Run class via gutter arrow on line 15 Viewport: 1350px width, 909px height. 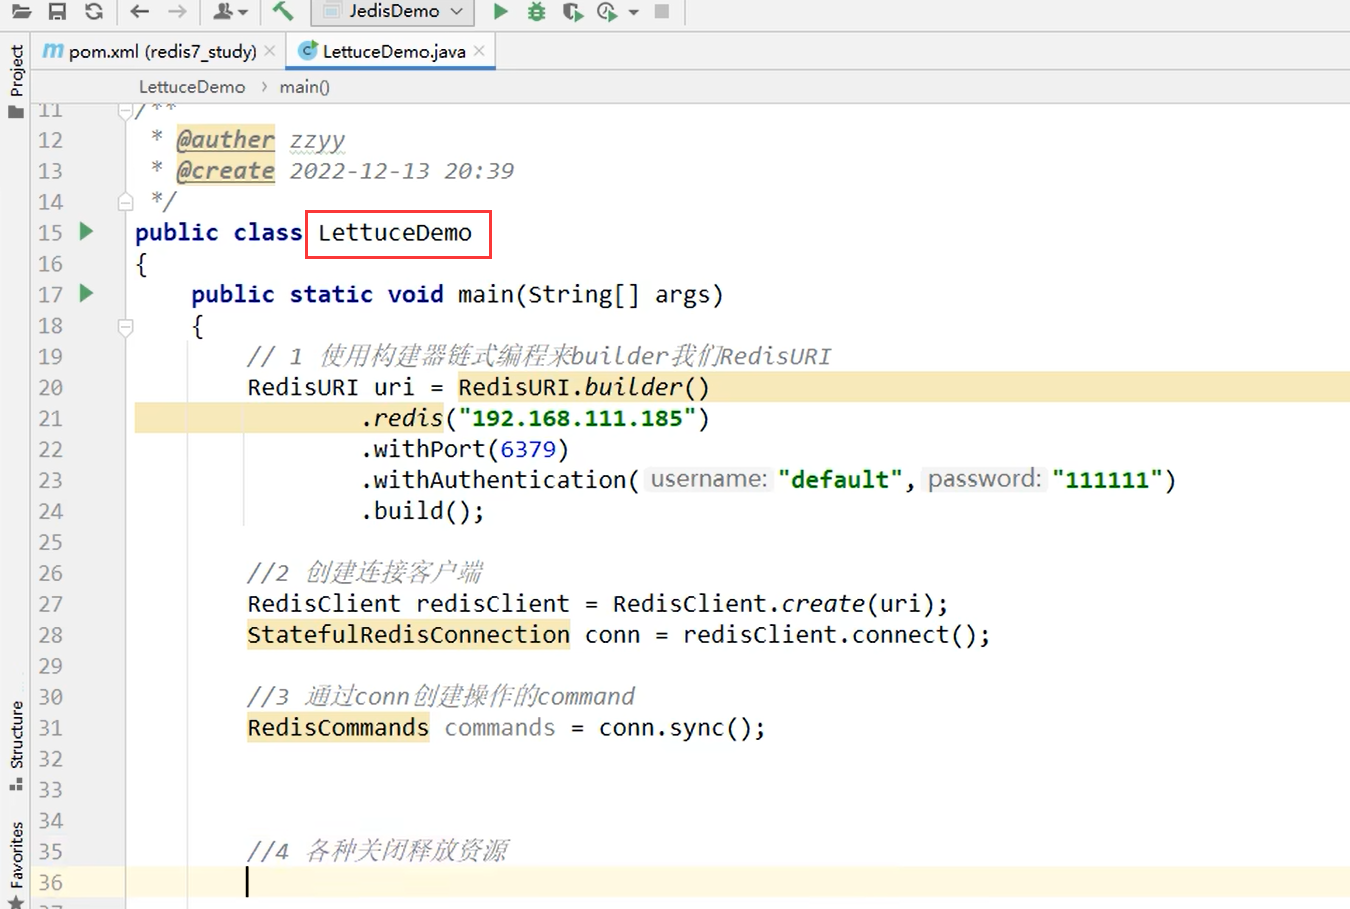[86, 232]
